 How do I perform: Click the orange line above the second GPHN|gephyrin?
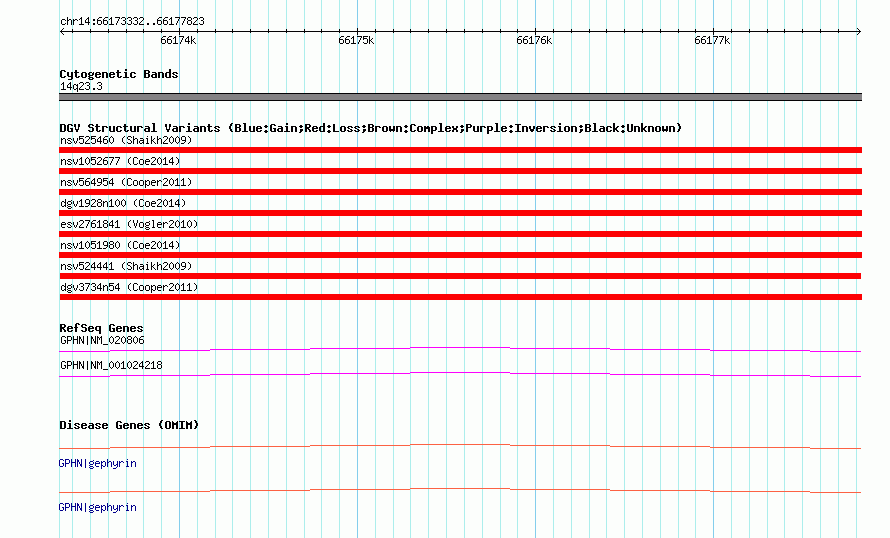(x=460, y=490)
